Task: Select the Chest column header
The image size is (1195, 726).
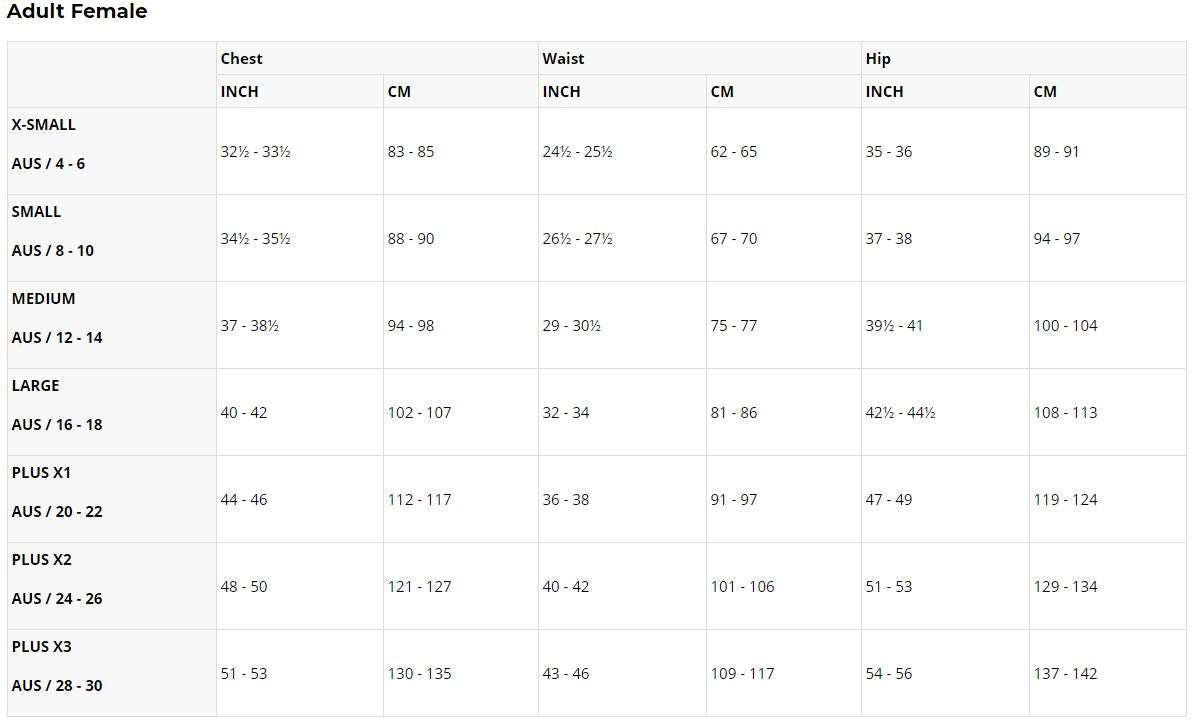Action: [242, 59]
